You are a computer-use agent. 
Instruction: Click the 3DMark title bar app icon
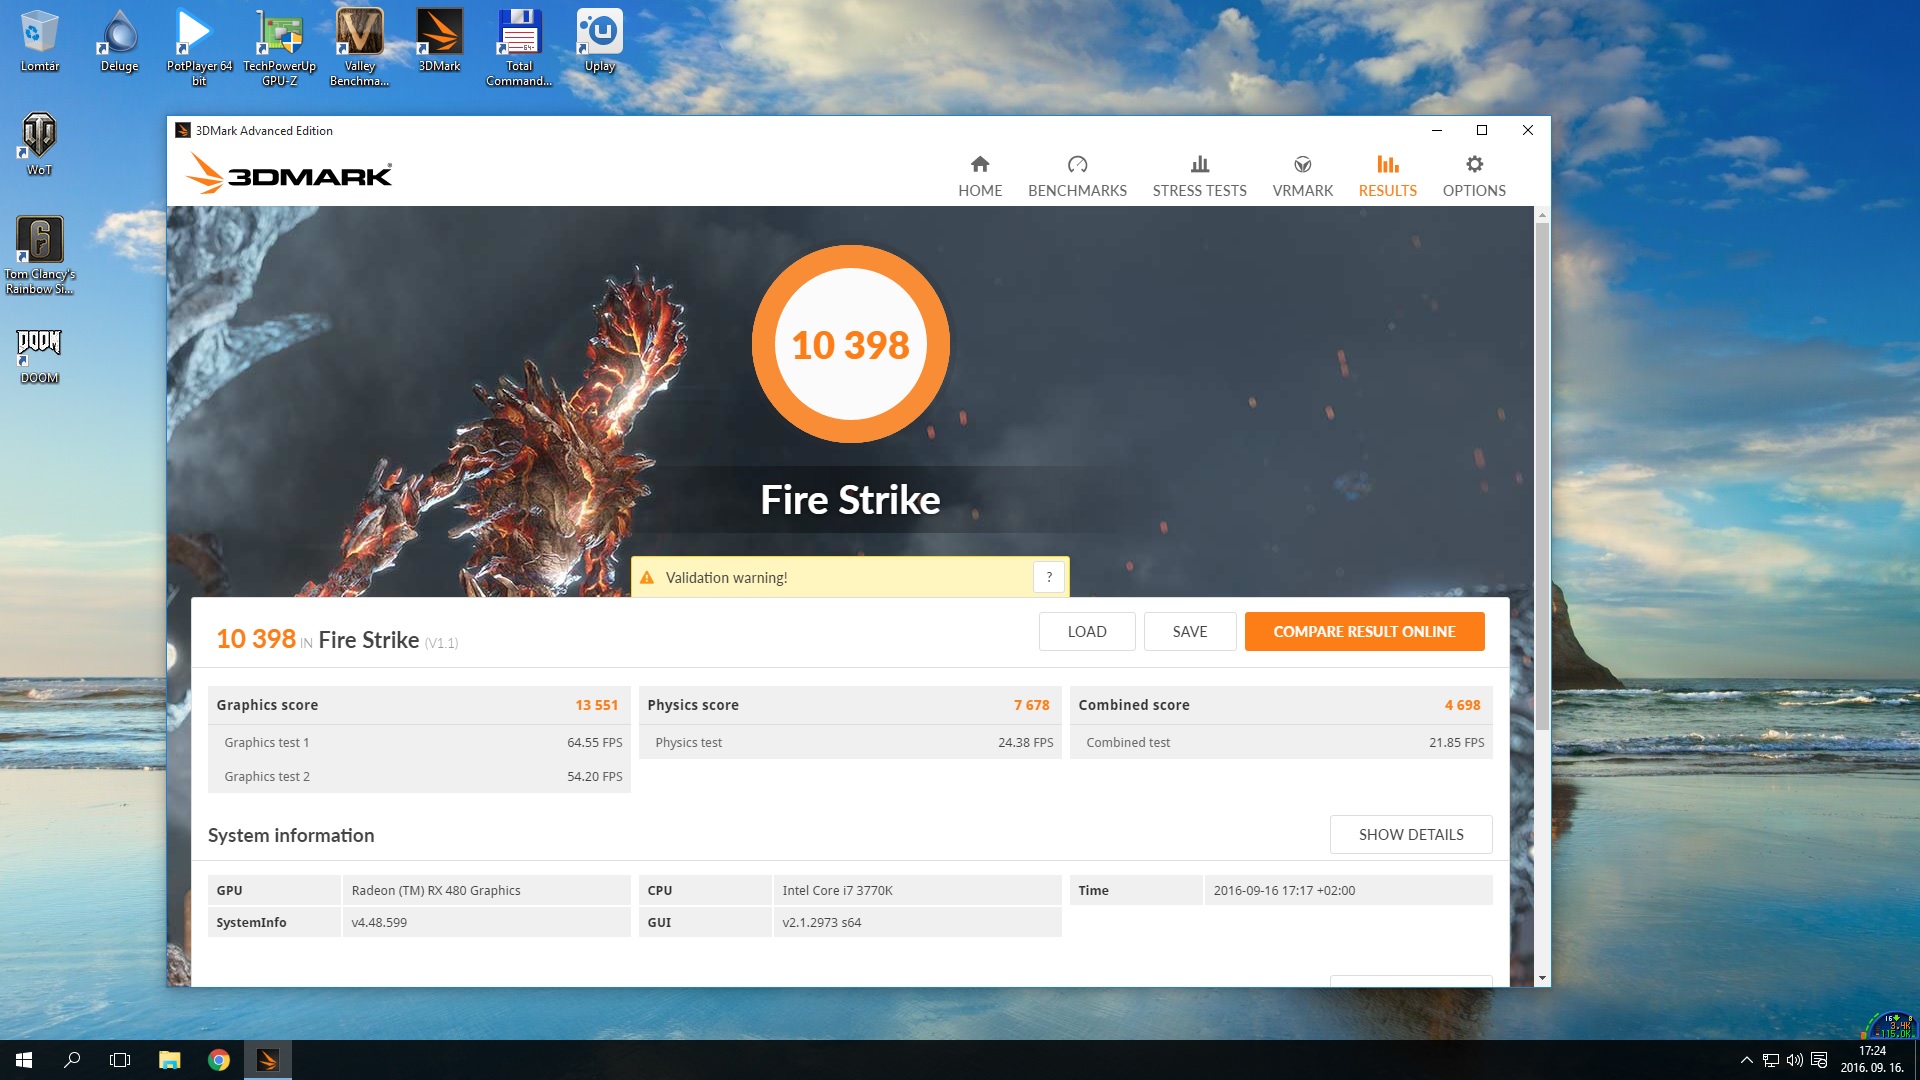(x=183, y=130)
